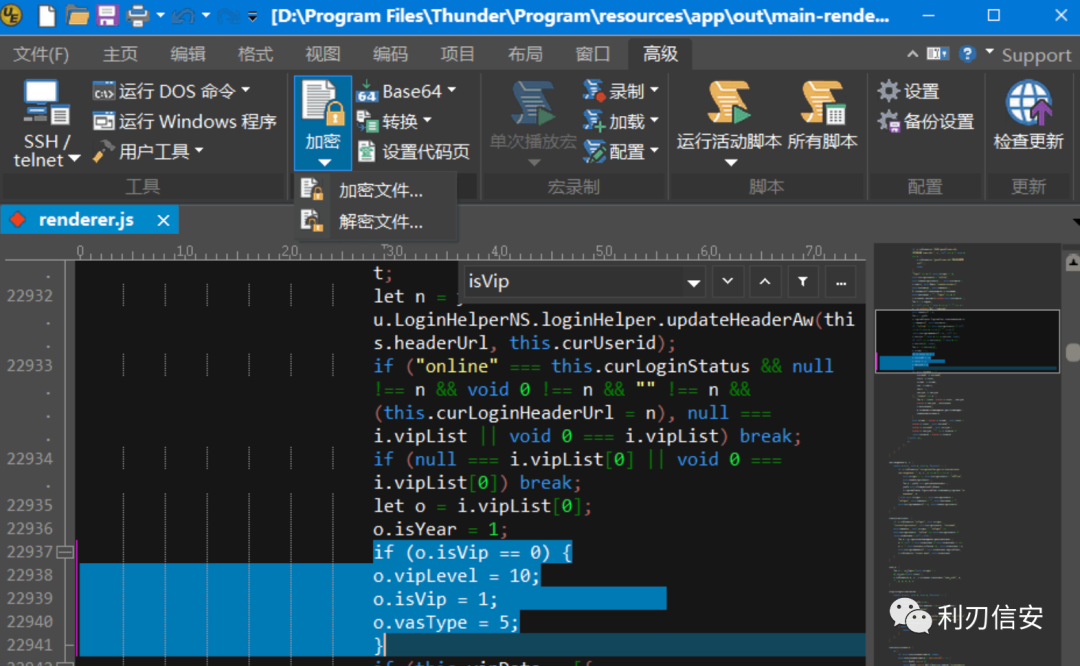Click the text o.isYear = 1;
1080x666 pixels.
(440, 529)
